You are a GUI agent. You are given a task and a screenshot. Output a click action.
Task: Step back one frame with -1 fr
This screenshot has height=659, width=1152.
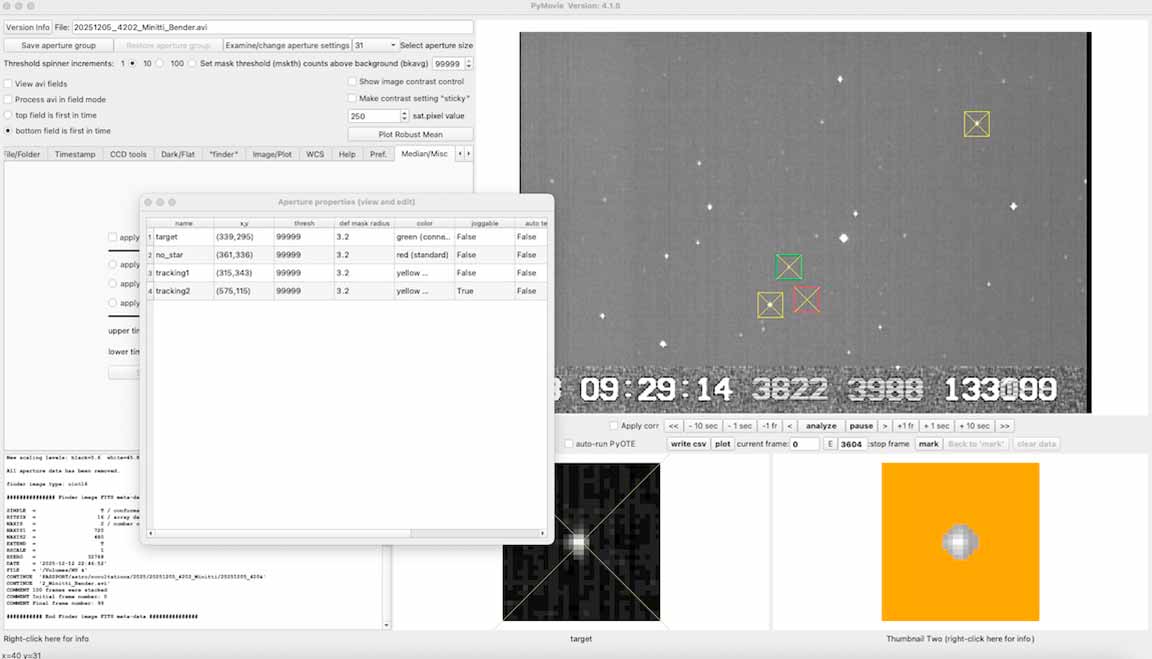click(x=768, y=426)
